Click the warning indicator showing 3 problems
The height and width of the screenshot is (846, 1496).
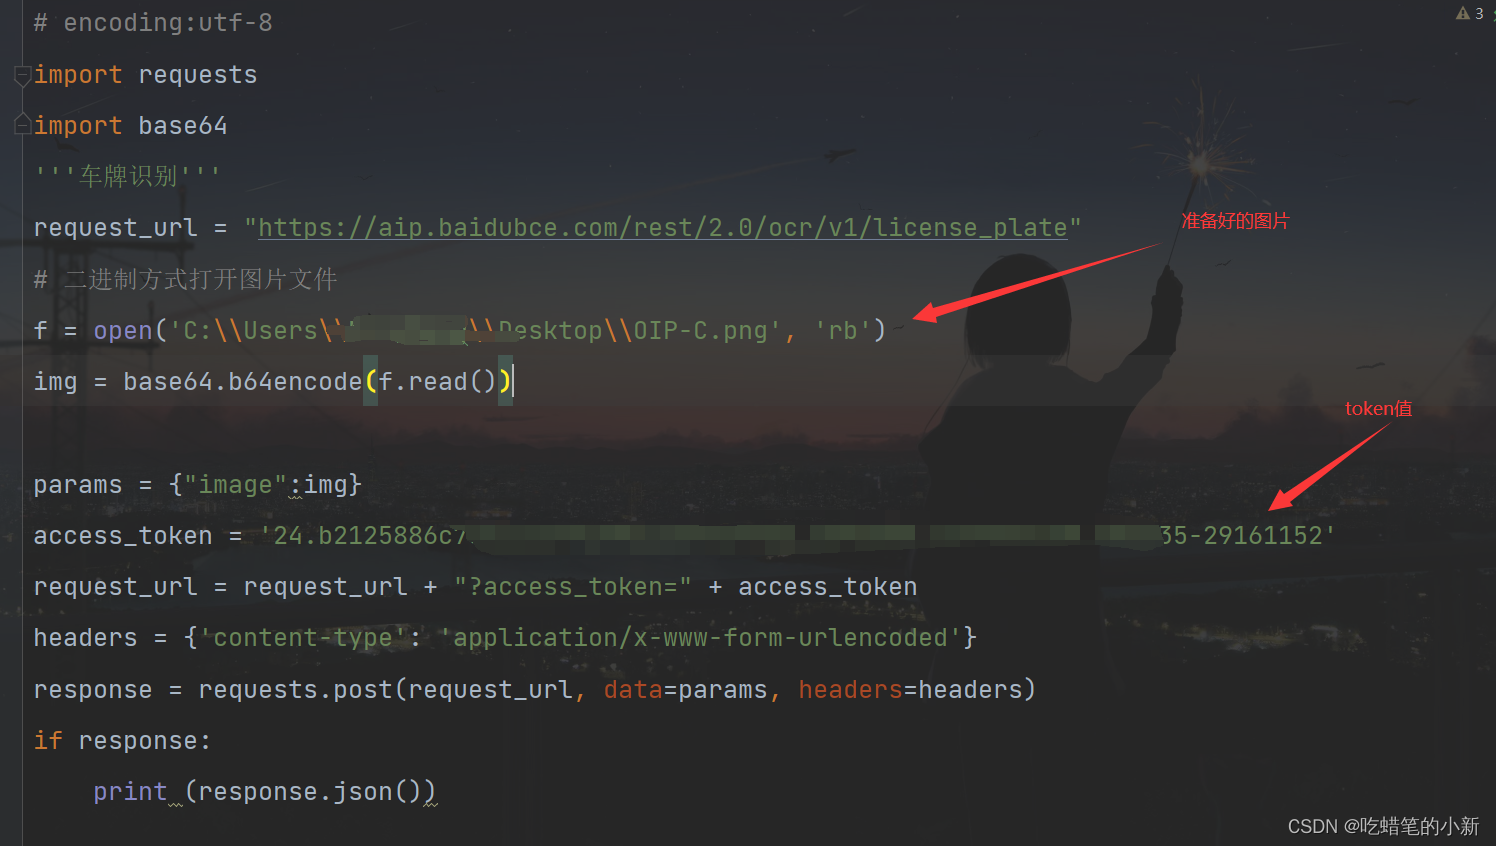click(1470, 13)
